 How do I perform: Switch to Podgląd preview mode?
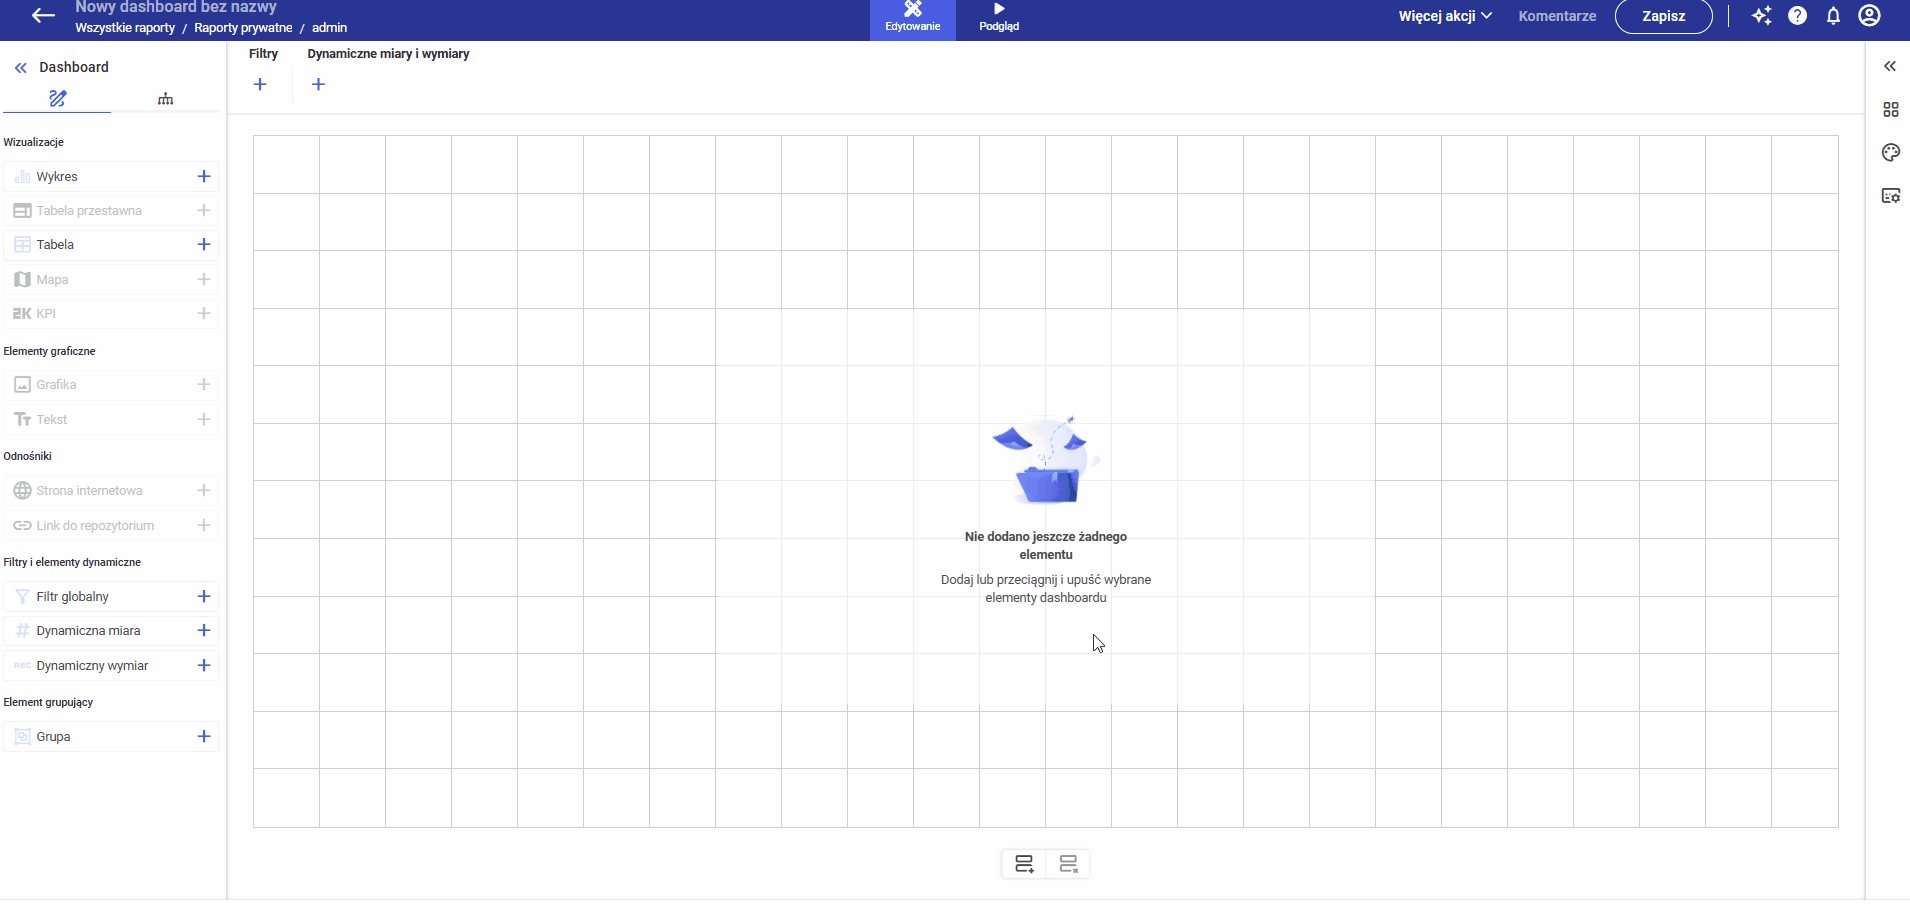coord(999,18)
